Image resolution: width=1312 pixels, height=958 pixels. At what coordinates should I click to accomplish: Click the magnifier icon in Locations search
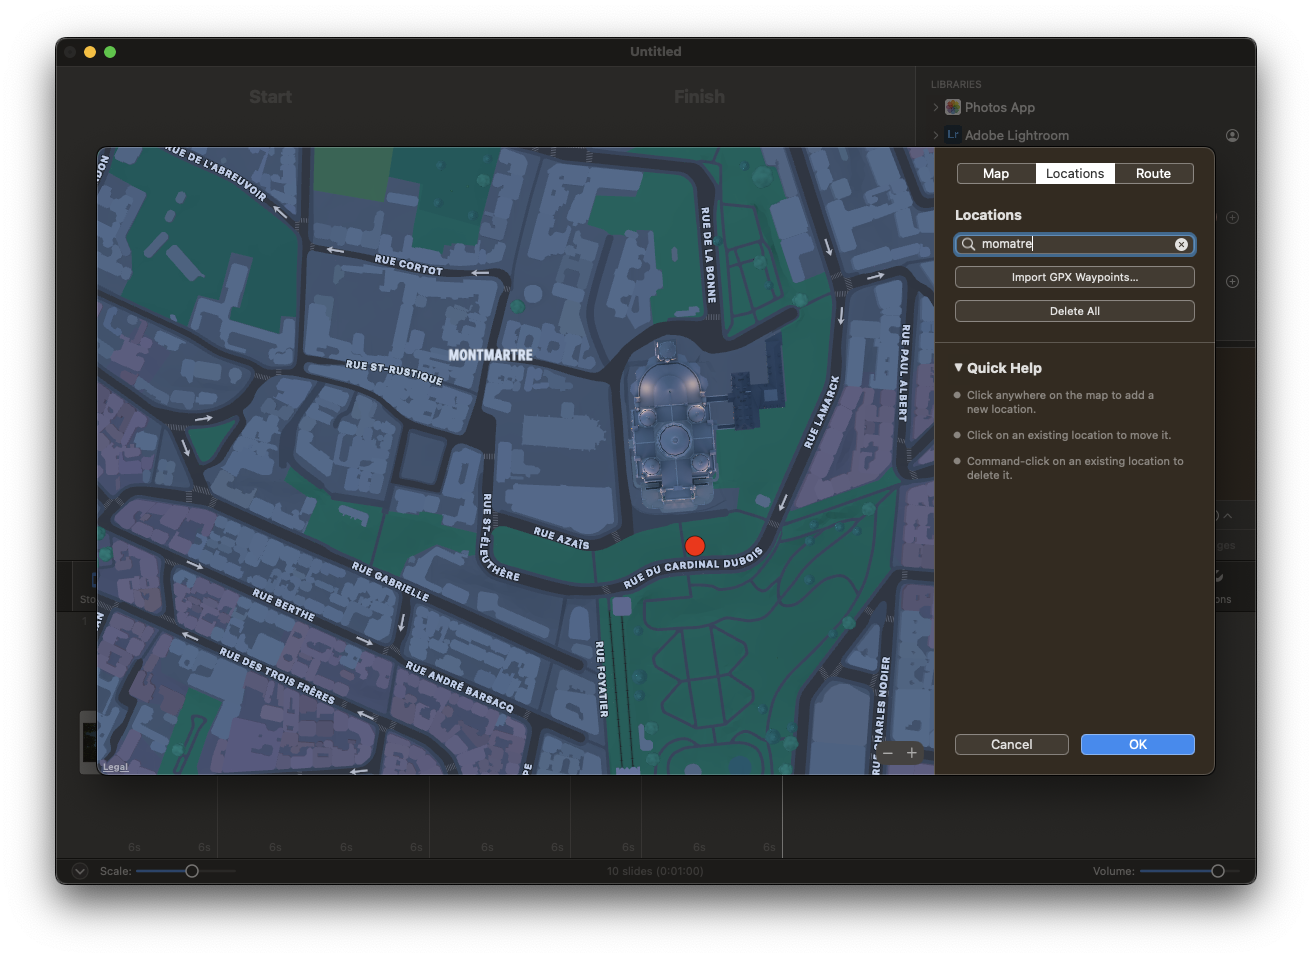(x=968, y=245)
